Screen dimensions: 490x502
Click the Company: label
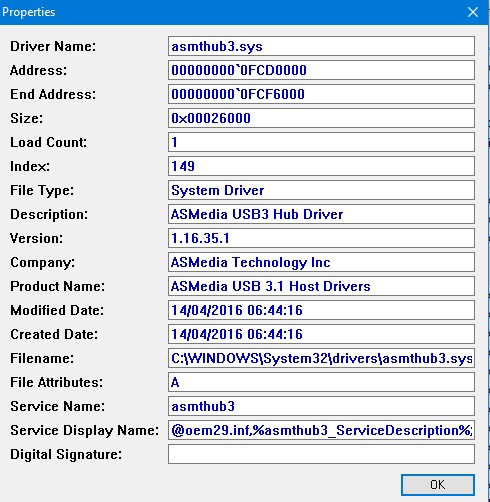tap(43, 263)
